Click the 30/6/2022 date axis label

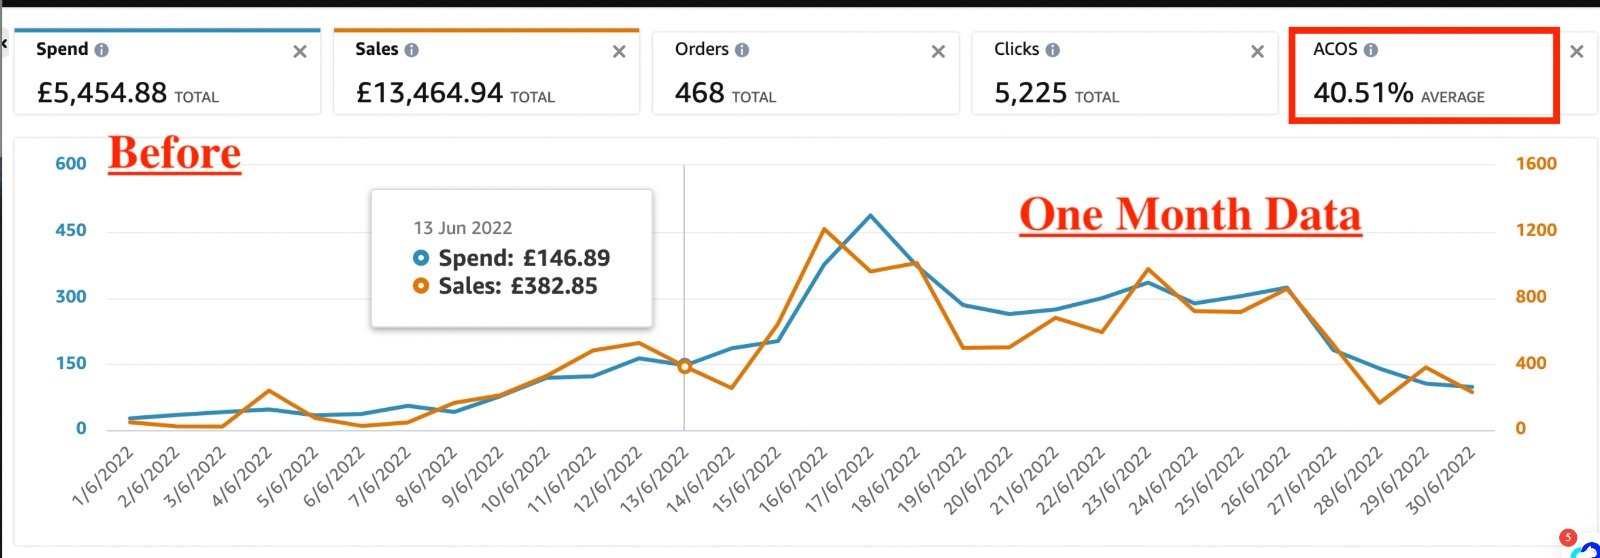1444,480
